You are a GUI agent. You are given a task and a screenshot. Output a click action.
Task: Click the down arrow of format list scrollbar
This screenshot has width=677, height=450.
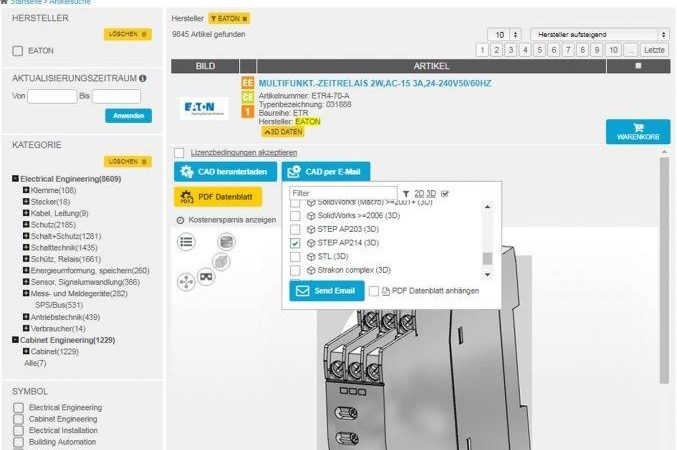pos(487,275)
